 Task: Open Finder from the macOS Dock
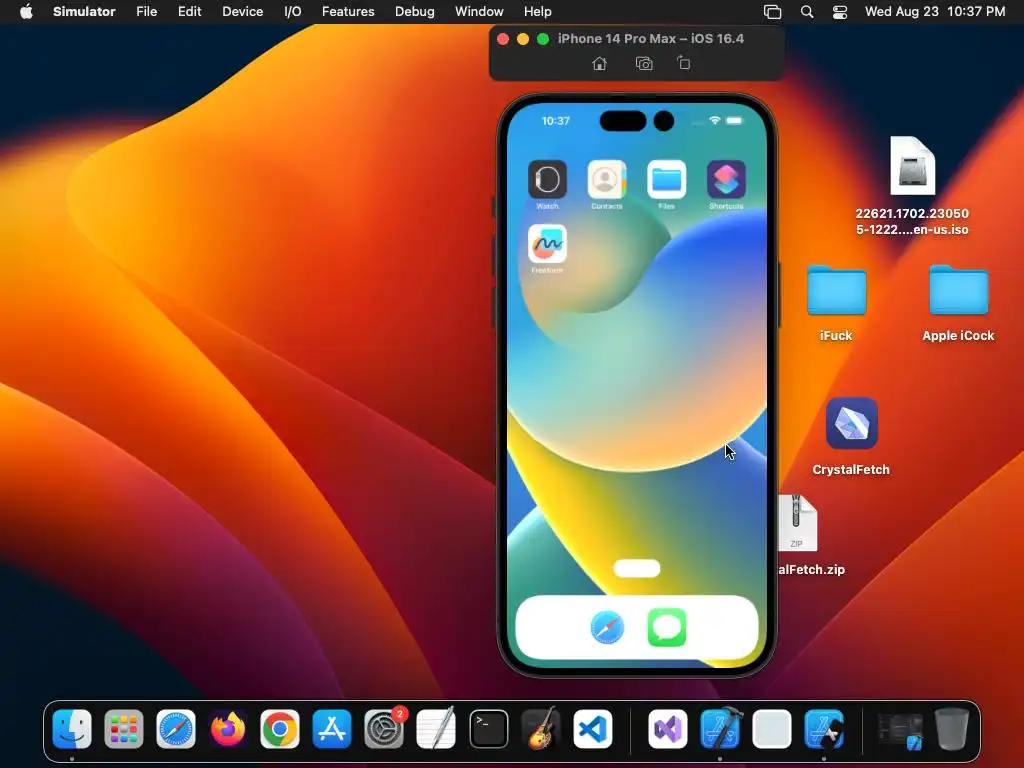72,729
